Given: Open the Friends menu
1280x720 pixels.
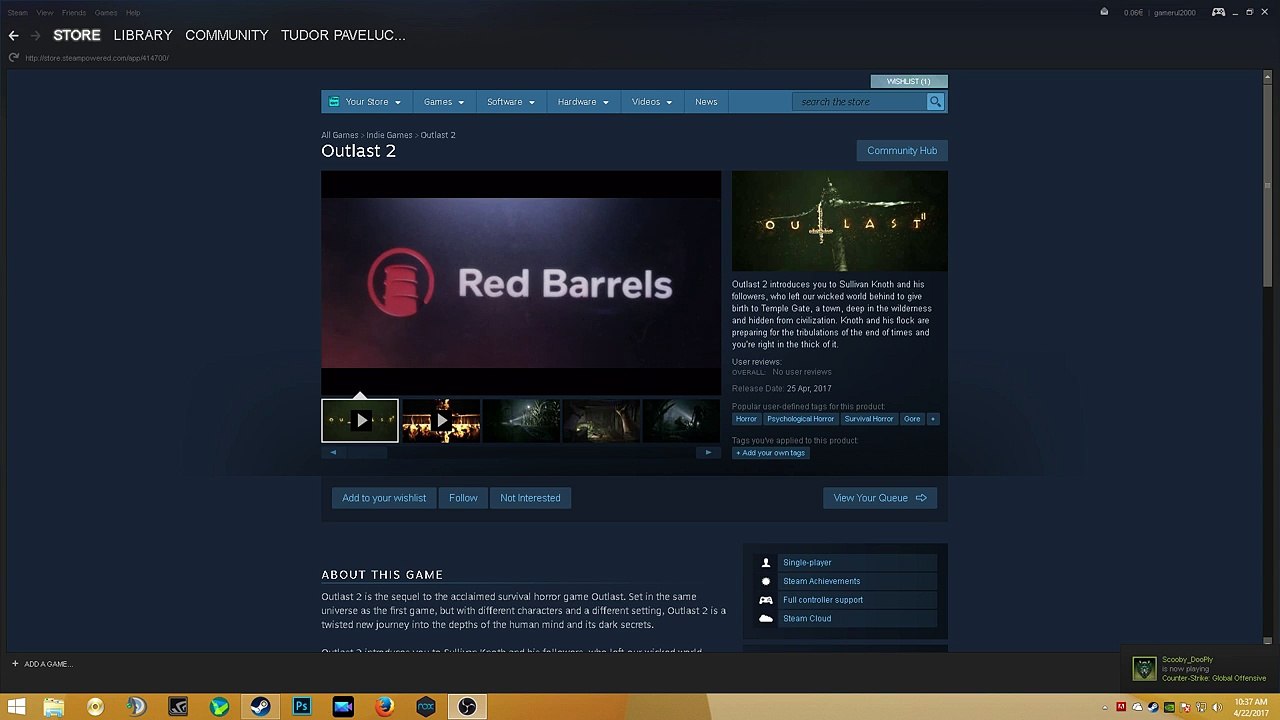Looking at the screenshot, I should pyautogui.click(x=74, y=13).
